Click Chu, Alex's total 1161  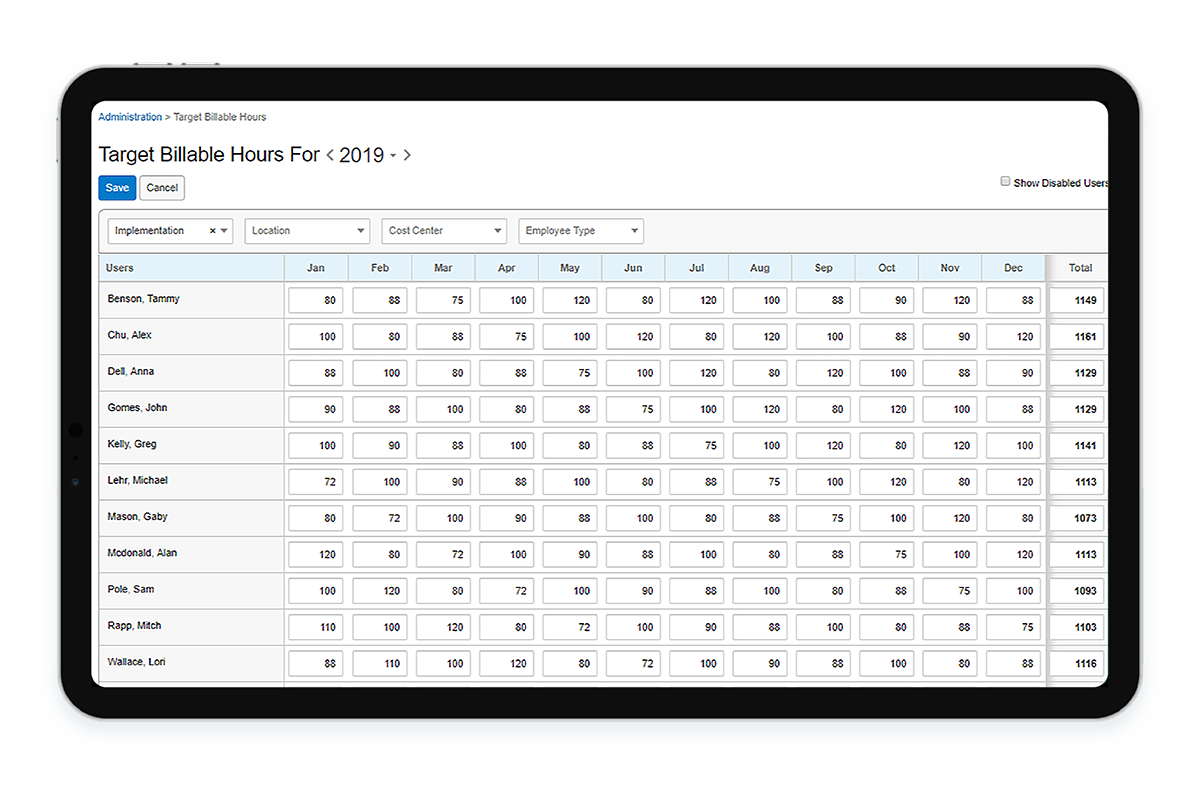tap(1078, 337)
